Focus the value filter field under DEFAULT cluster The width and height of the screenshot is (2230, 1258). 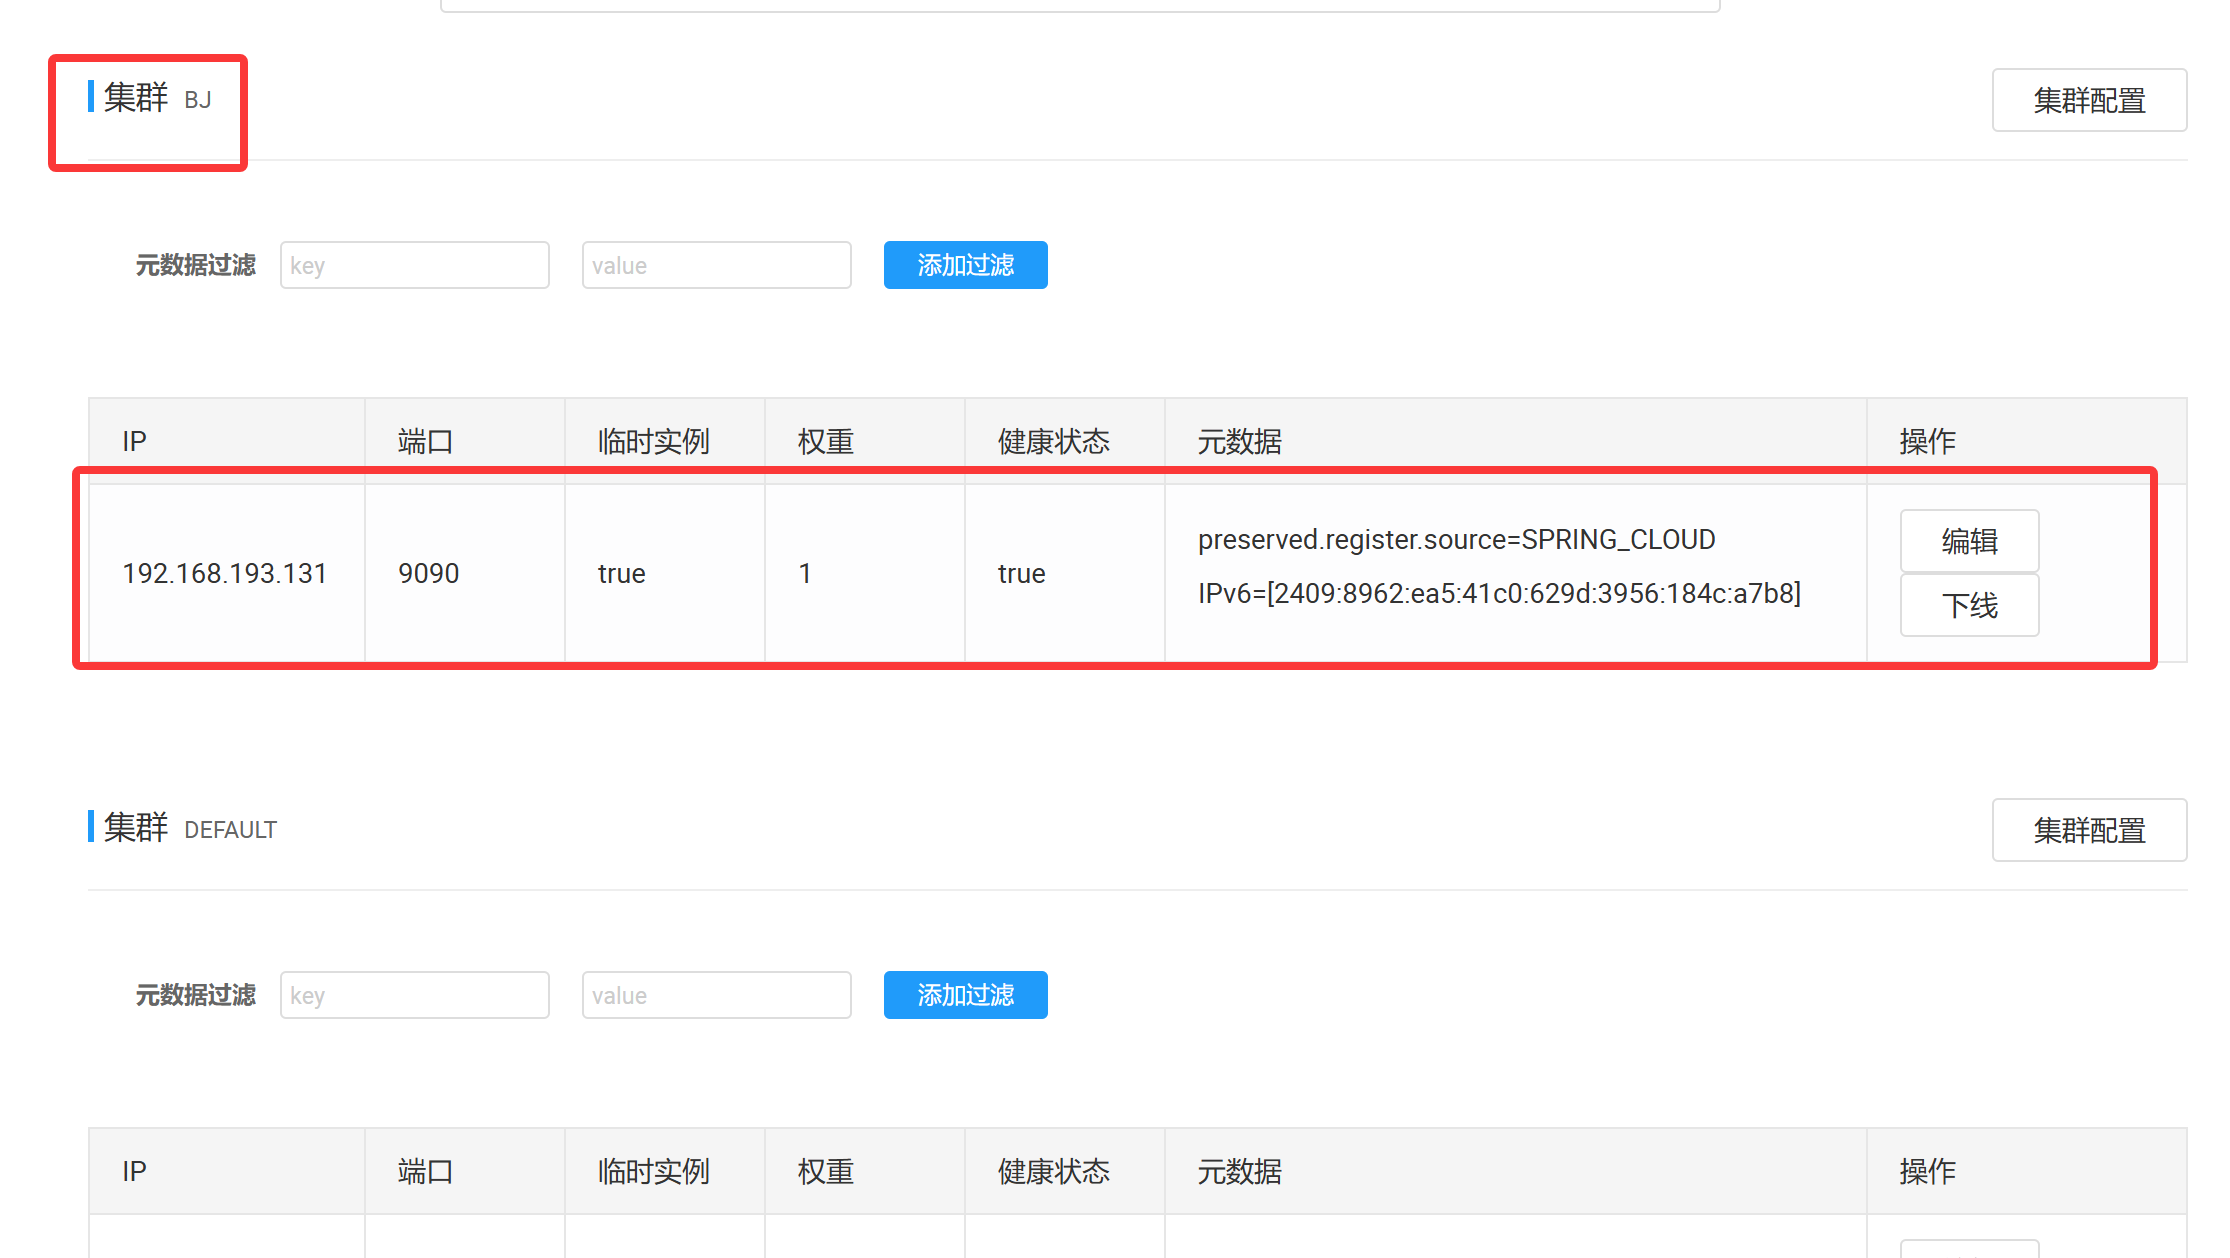pos(716,995)
